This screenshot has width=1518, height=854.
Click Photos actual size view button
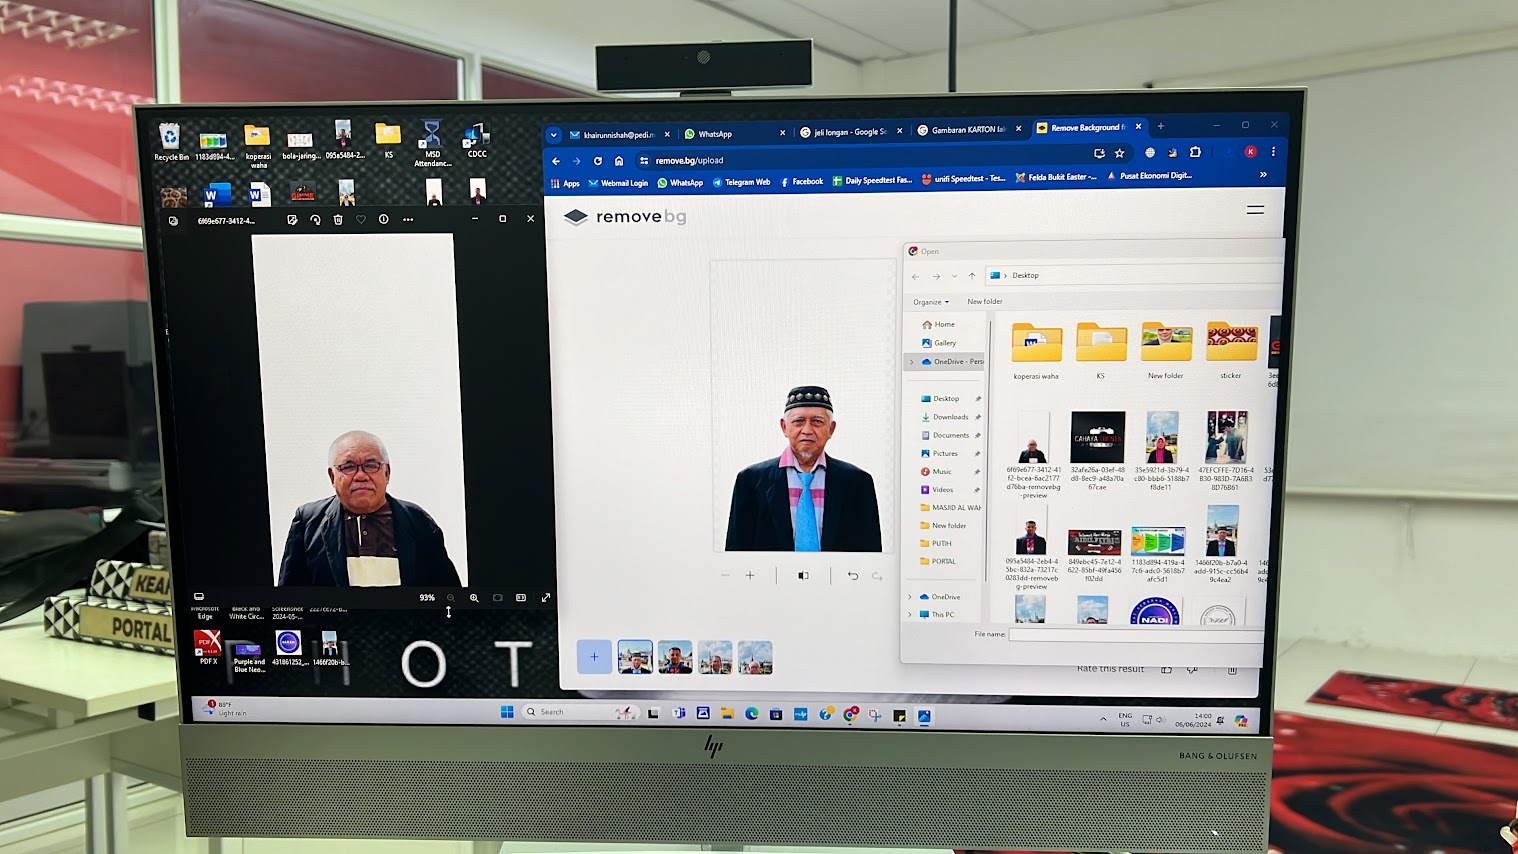click(x=521, y=598)
